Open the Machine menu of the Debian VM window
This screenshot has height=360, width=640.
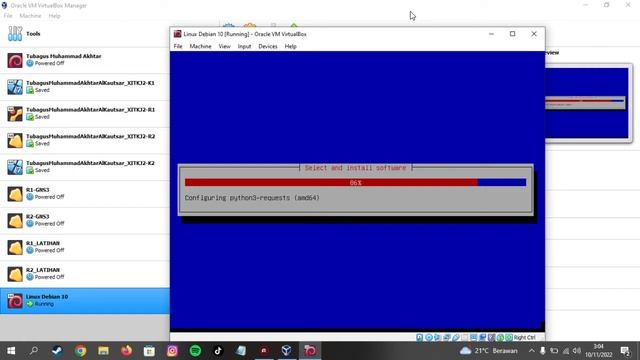200,46
